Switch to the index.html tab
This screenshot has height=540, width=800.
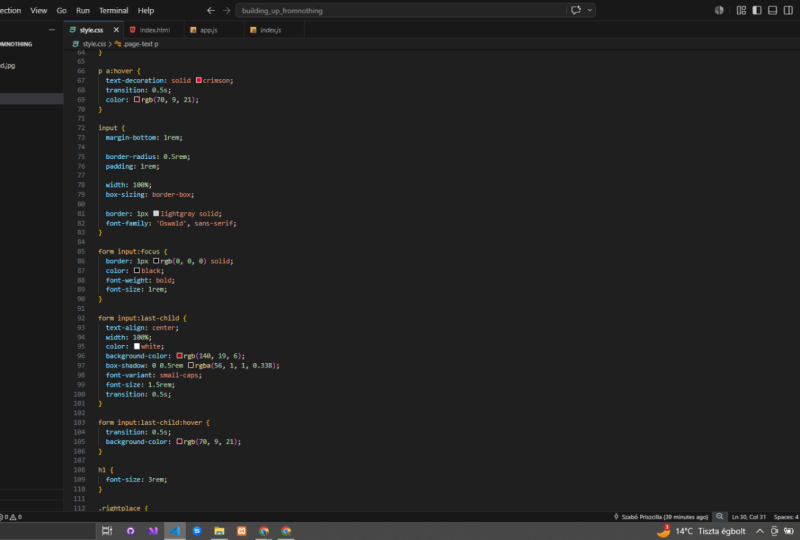tap(155, 30)
